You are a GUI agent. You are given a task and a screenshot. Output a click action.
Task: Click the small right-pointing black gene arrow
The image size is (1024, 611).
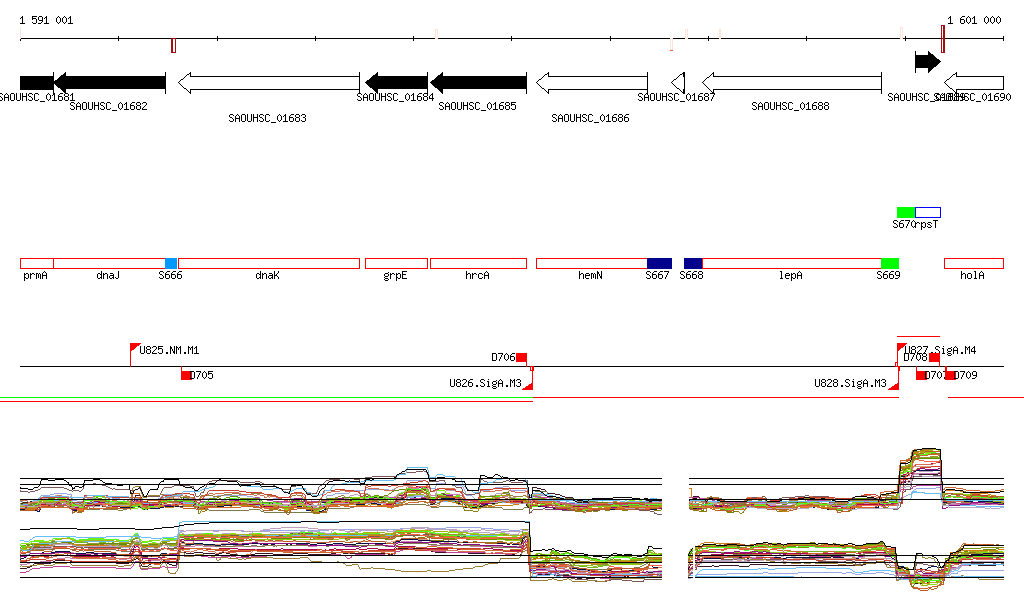(927, 62)
